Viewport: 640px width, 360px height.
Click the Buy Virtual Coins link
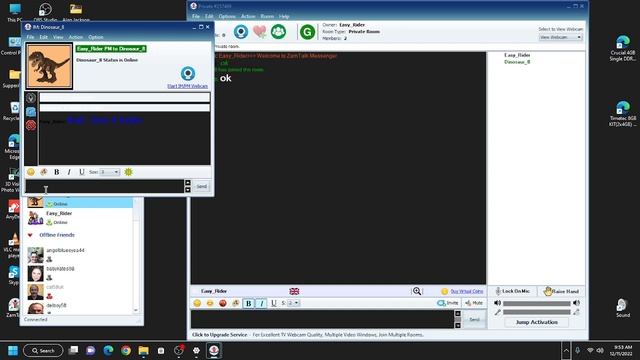point(467,291)
